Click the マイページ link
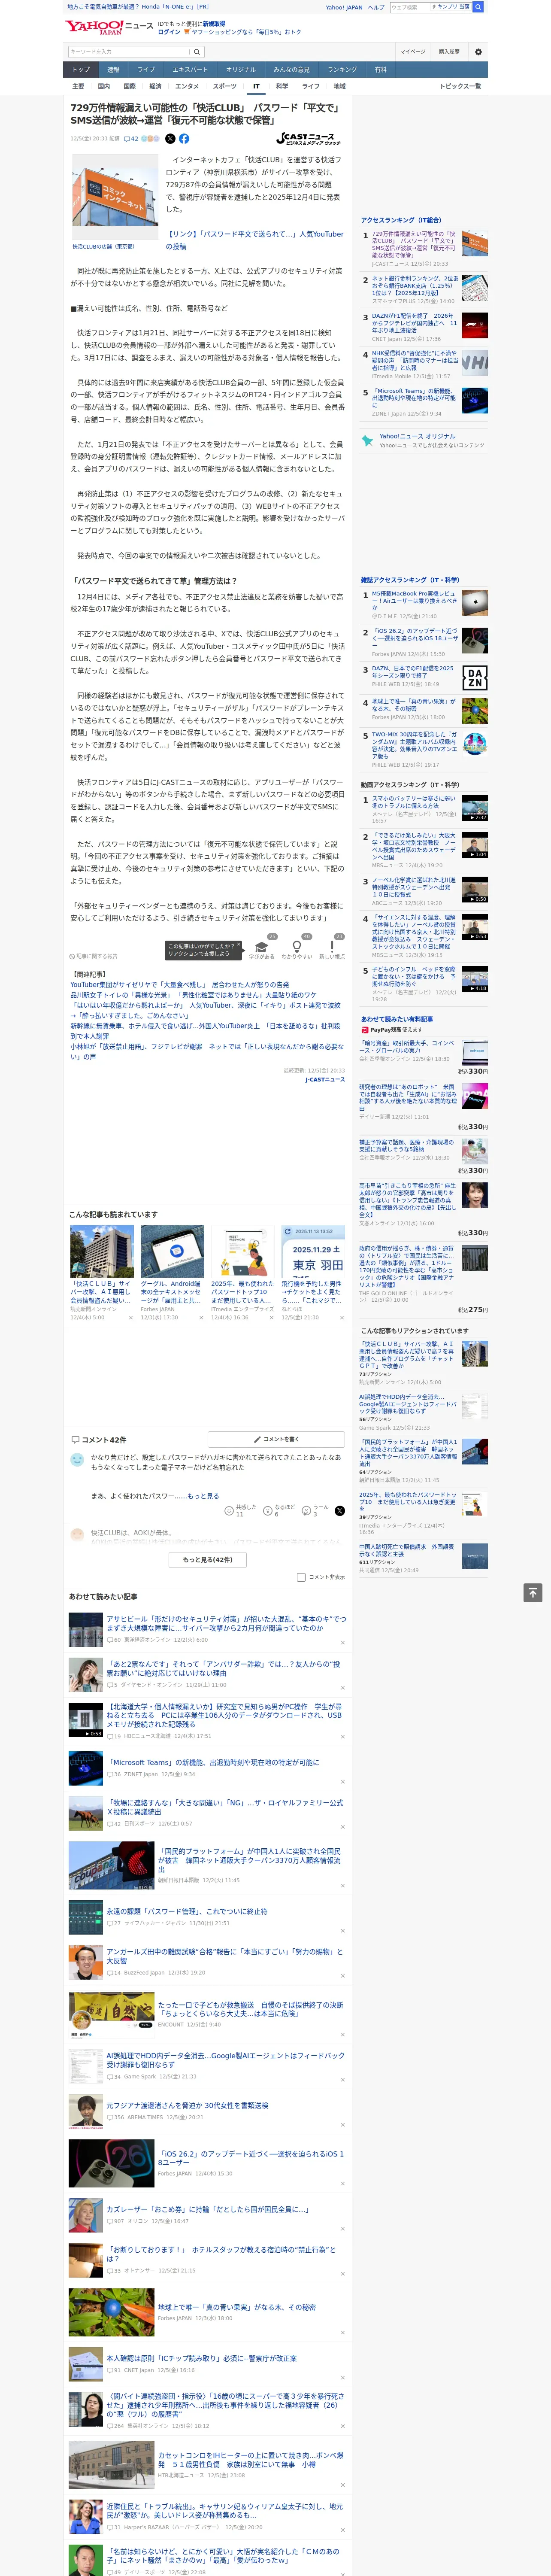 pyautogui.click(x=412, y=52)
